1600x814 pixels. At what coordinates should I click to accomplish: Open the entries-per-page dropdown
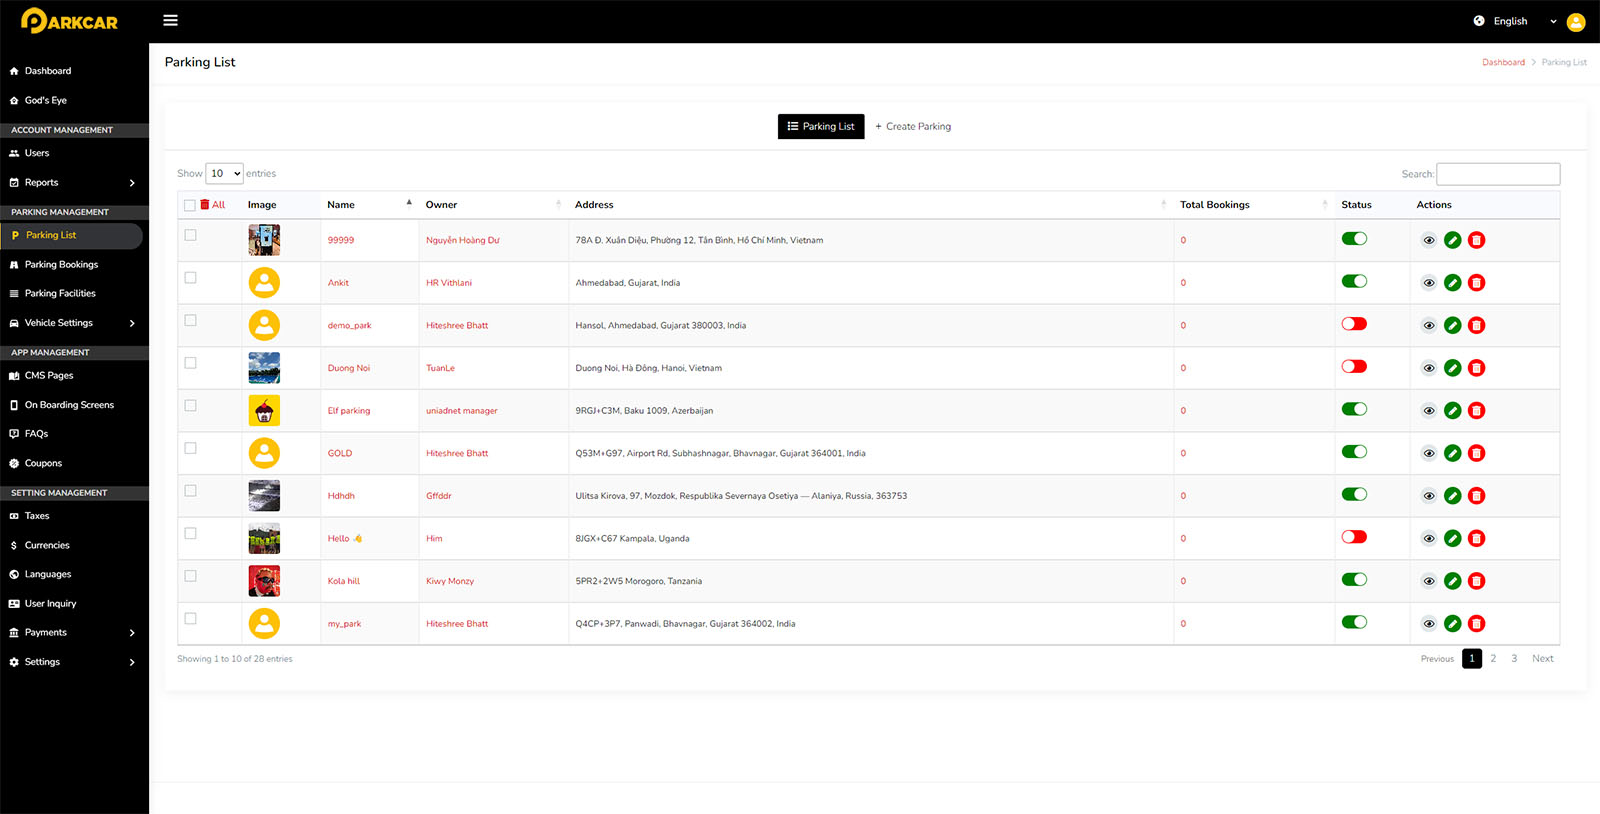coord(224,173)
